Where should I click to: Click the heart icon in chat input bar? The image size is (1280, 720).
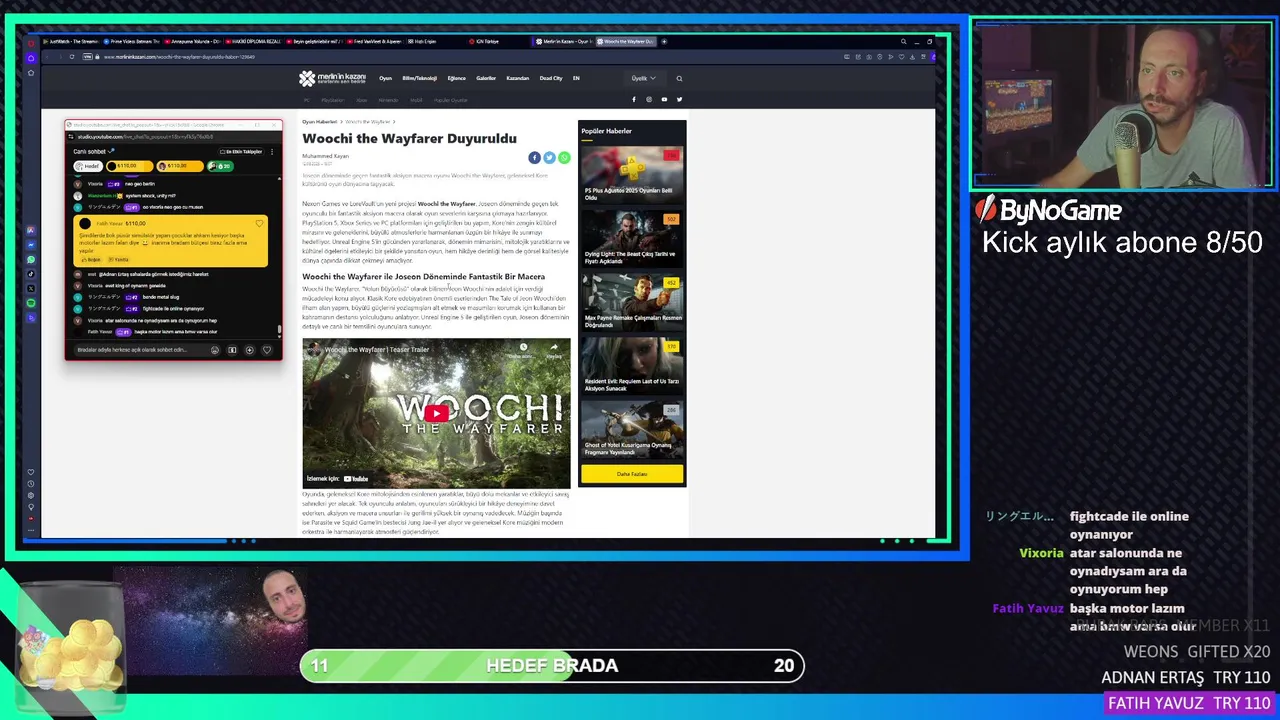point(267,350)
